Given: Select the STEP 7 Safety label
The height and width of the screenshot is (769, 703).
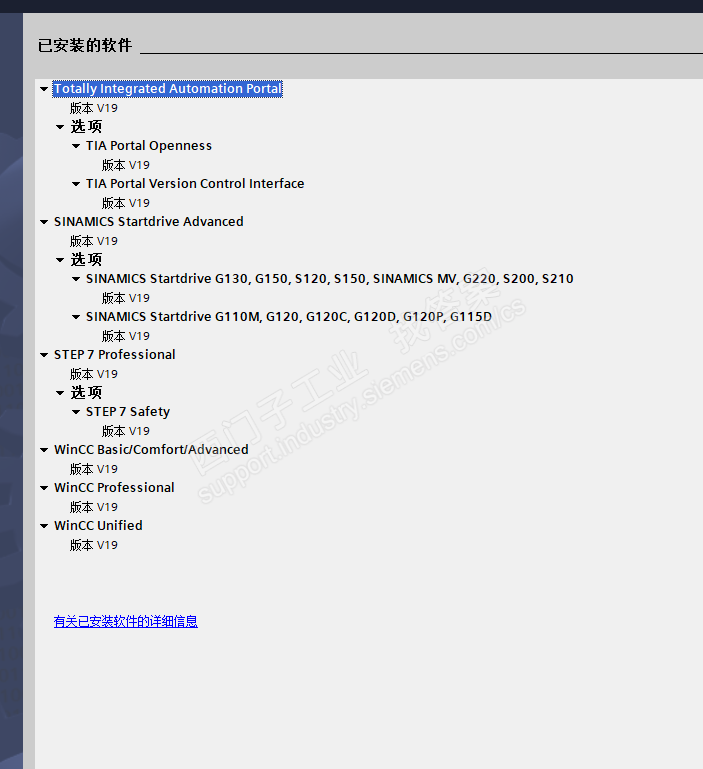Looking at the screenshot, I should pyautogui.click(x=128, y=412).
